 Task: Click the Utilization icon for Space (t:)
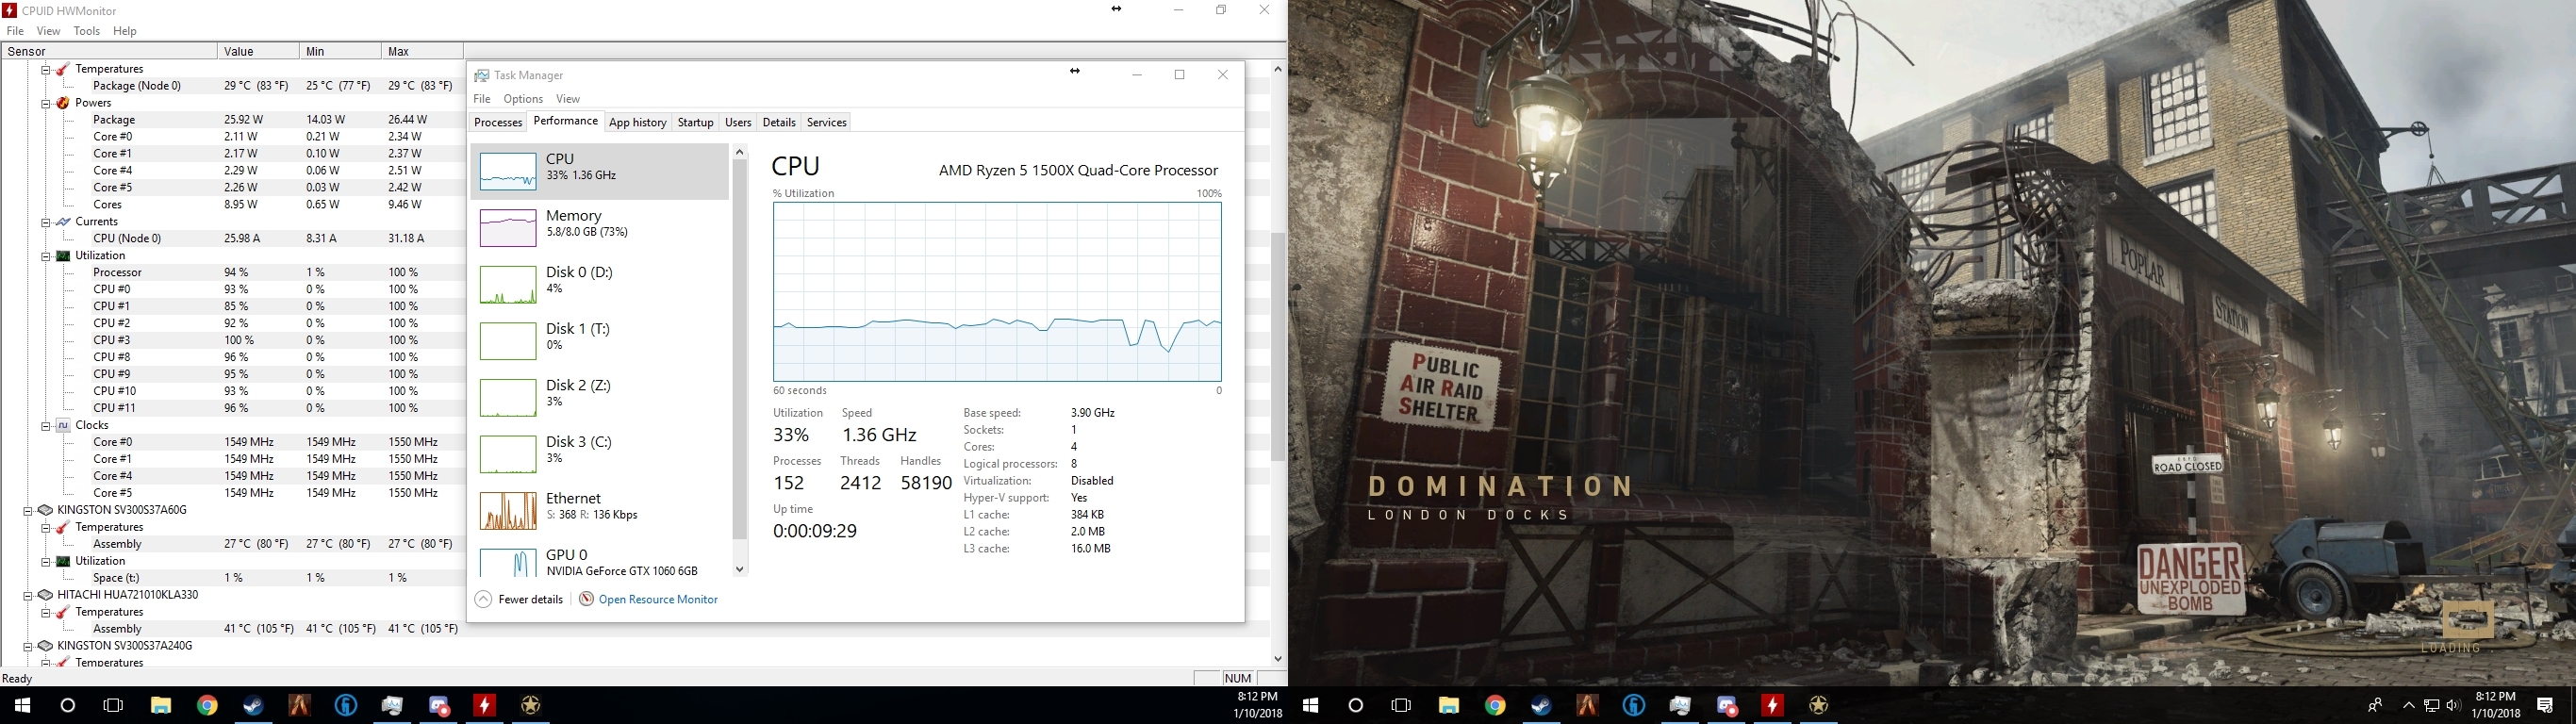click(x=63, y=561)
